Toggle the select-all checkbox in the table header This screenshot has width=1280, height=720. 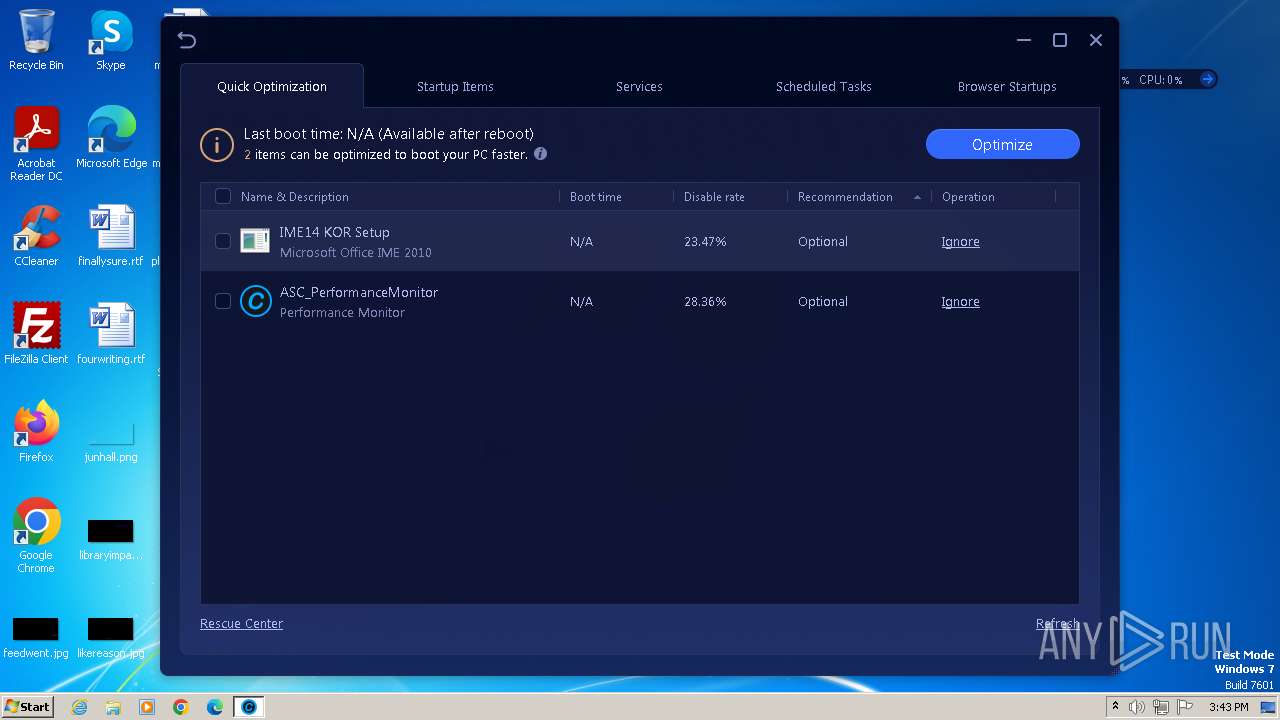(223, 197)
